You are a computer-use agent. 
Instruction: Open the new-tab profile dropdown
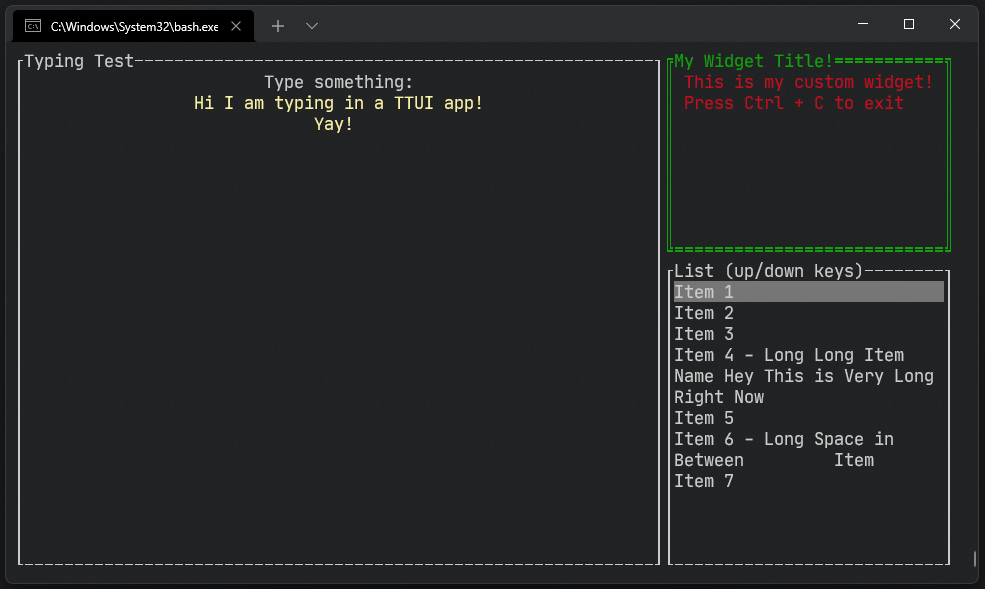tap(312, 26)
